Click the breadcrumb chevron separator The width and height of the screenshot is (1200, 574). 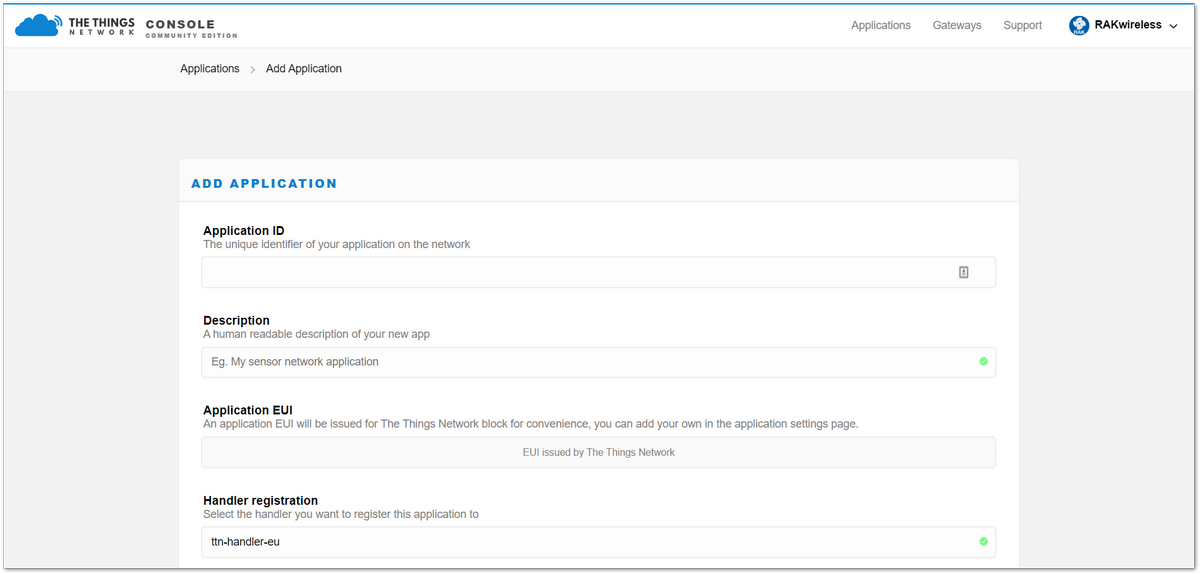point(253,70)
